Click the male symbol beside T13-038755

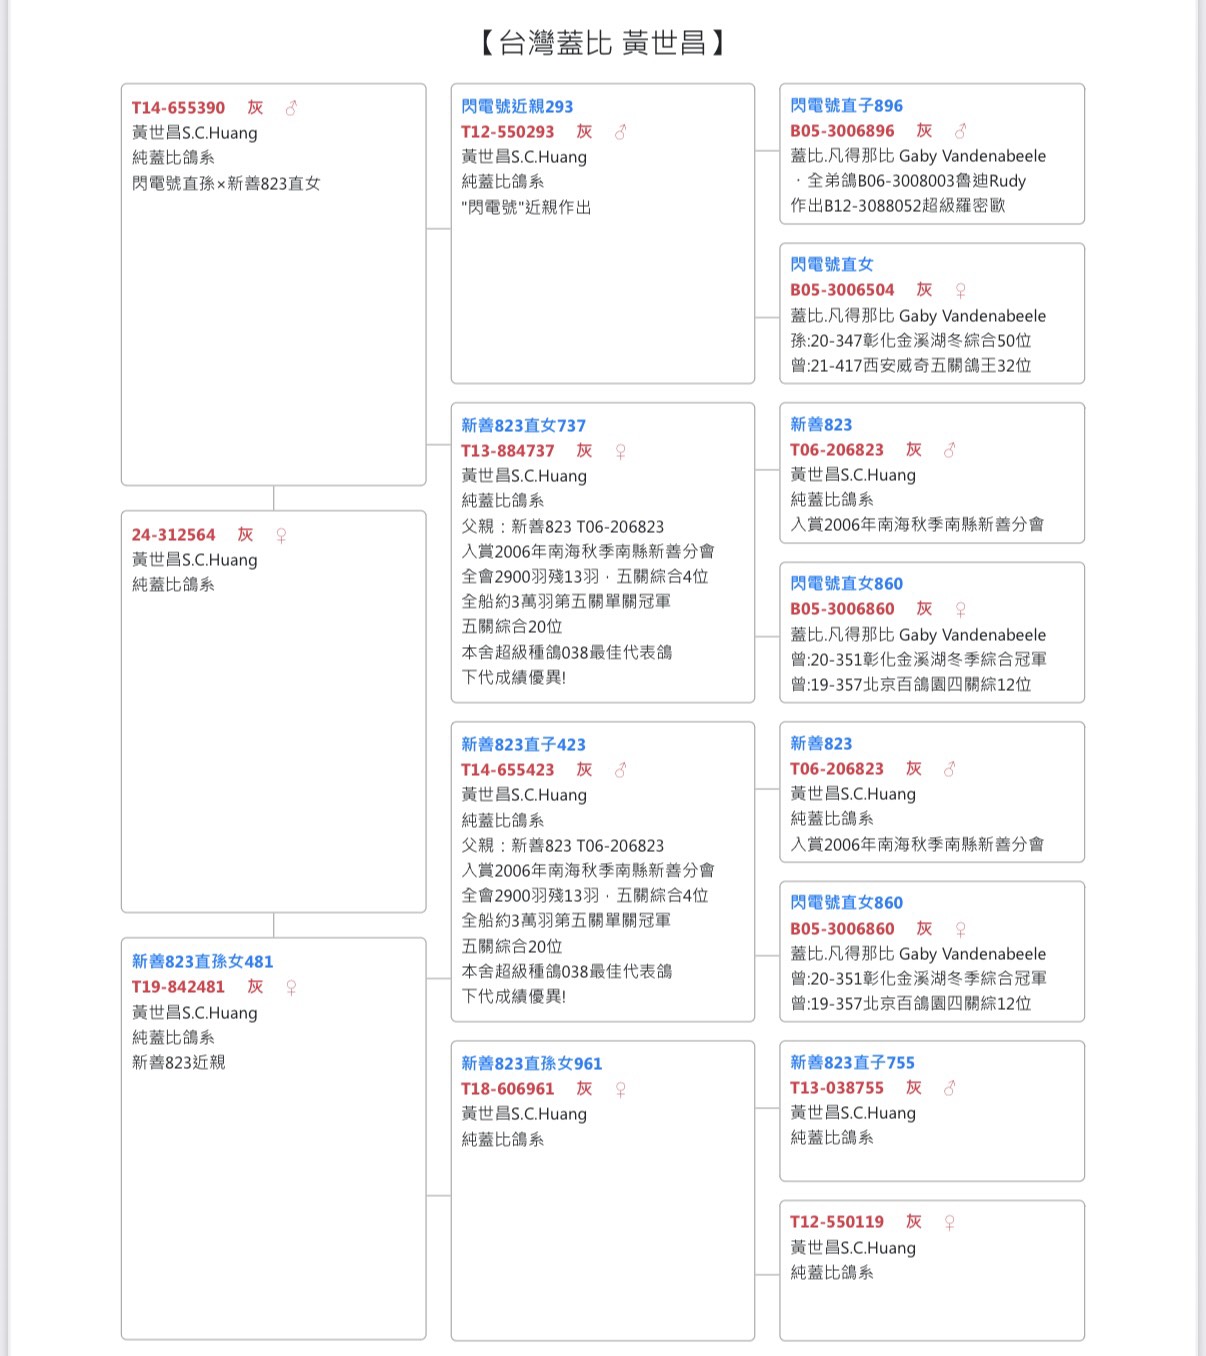pos(949,1088)
